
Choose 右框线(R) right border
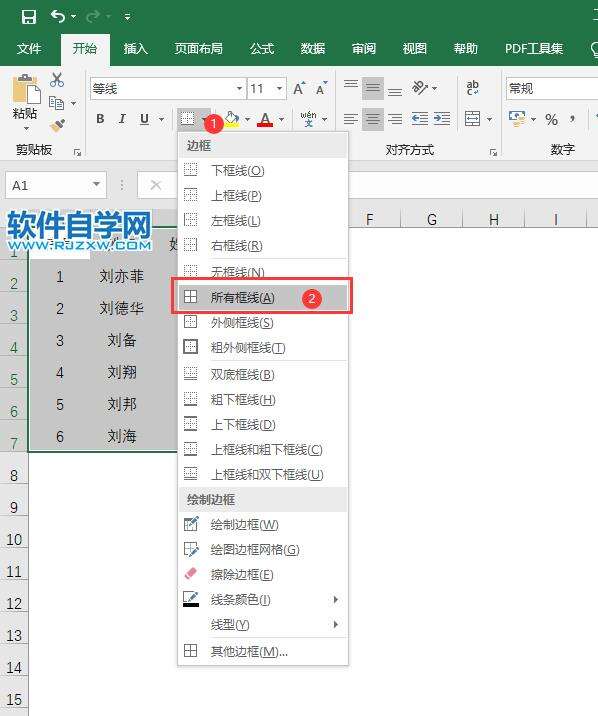coord(263,246)
